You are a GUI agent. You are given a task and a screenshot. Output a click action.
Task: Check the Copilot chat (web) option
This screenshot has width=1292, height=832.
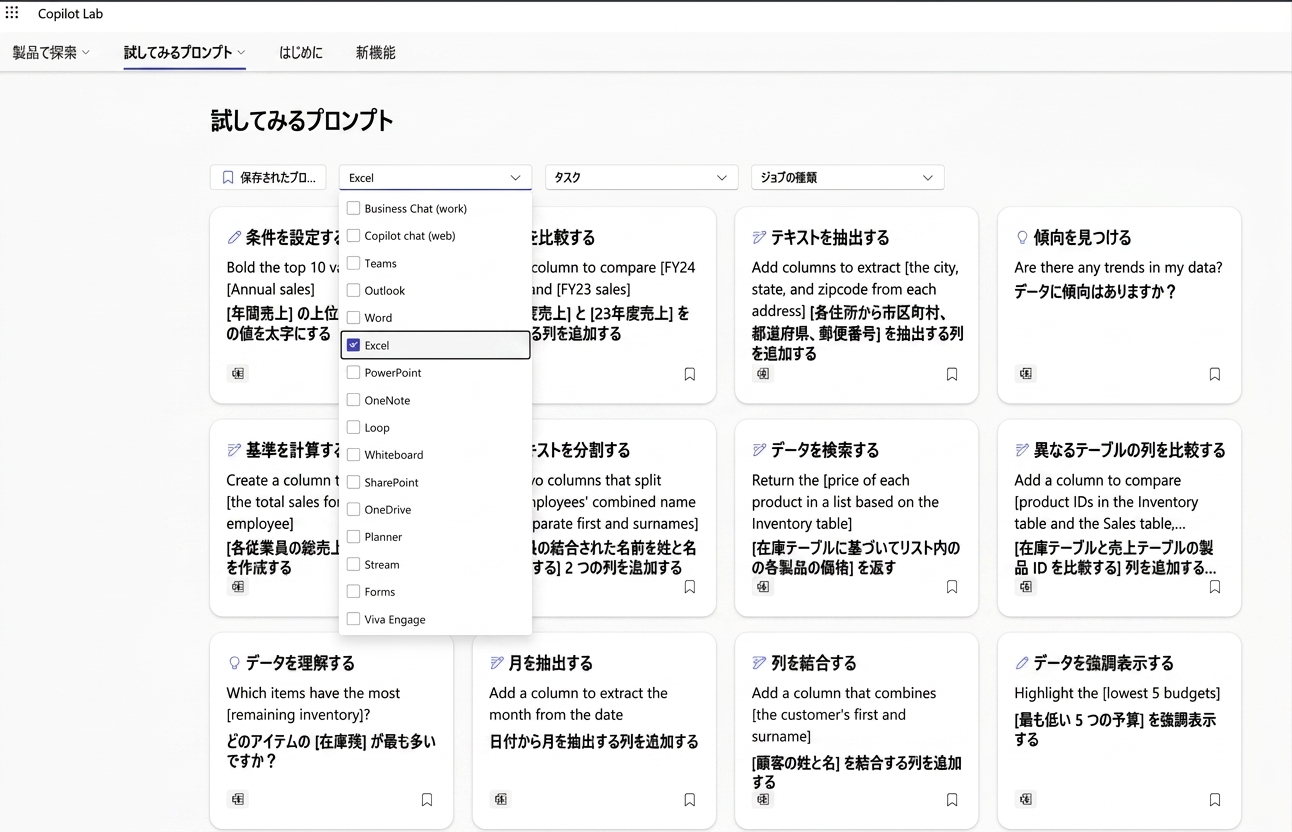(353, 235)
